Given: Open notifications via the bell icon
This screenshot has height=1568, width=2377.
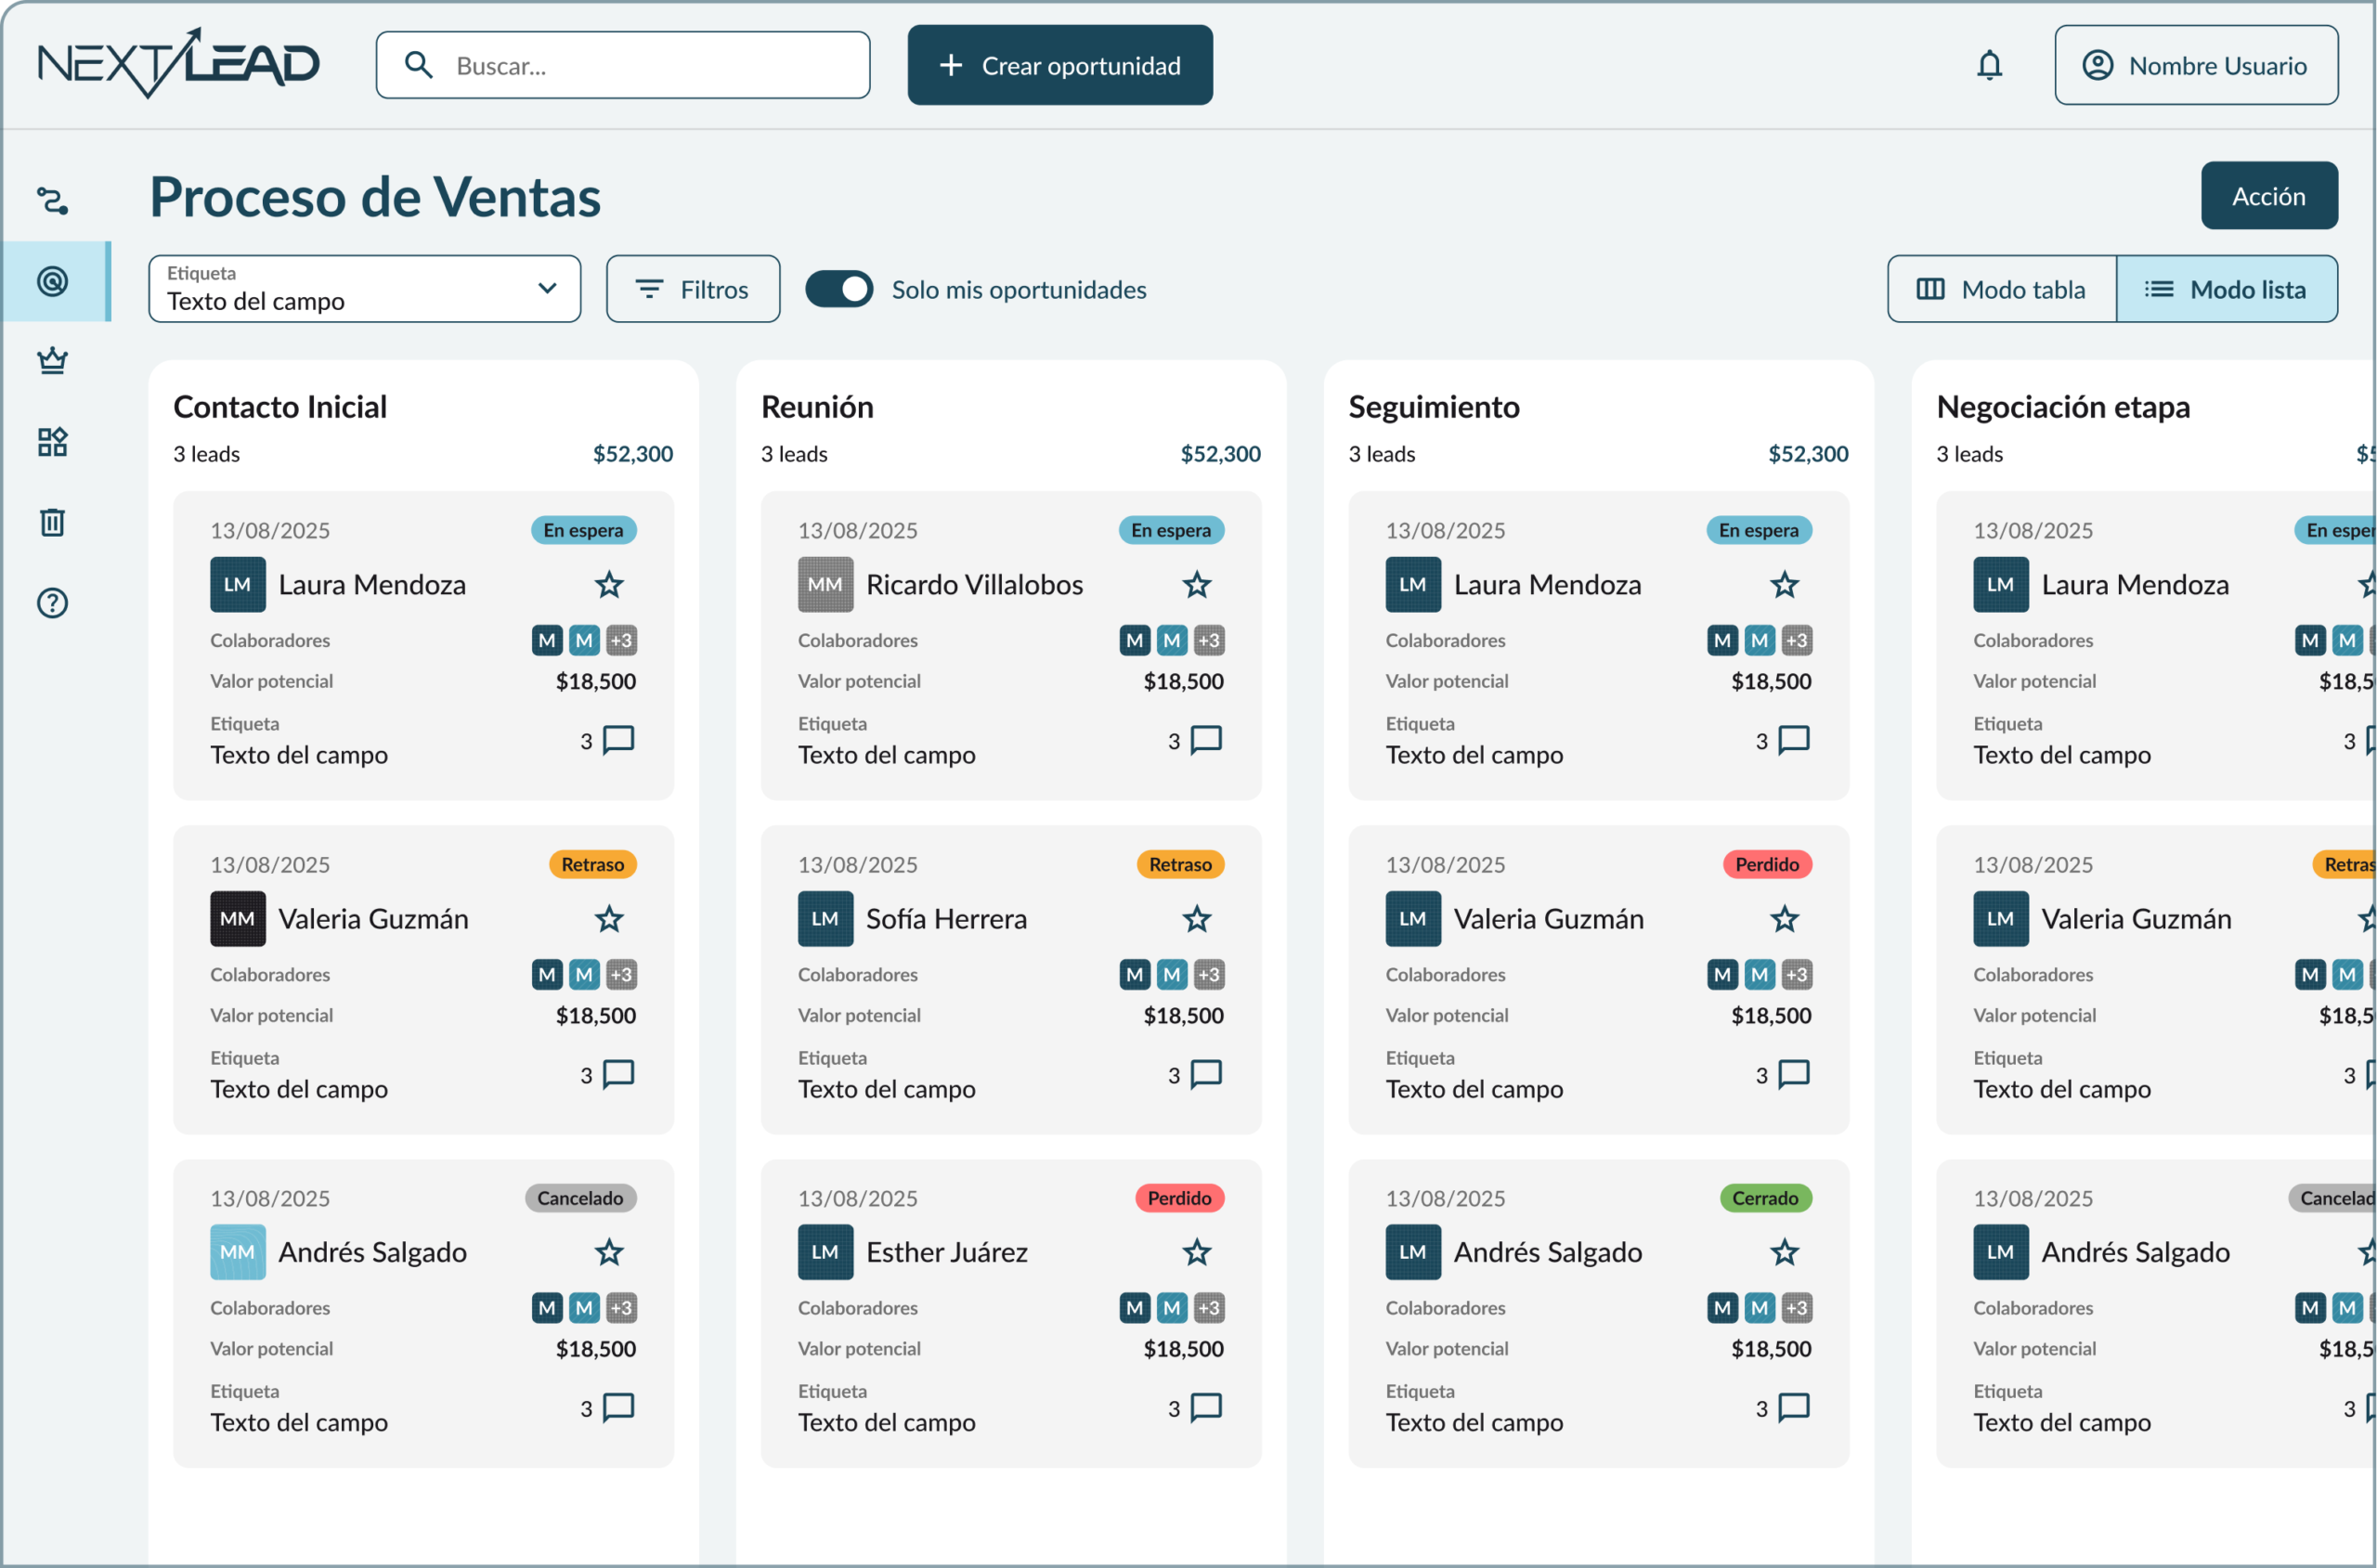Looking at the screenshot, I should pos(1988,64).
